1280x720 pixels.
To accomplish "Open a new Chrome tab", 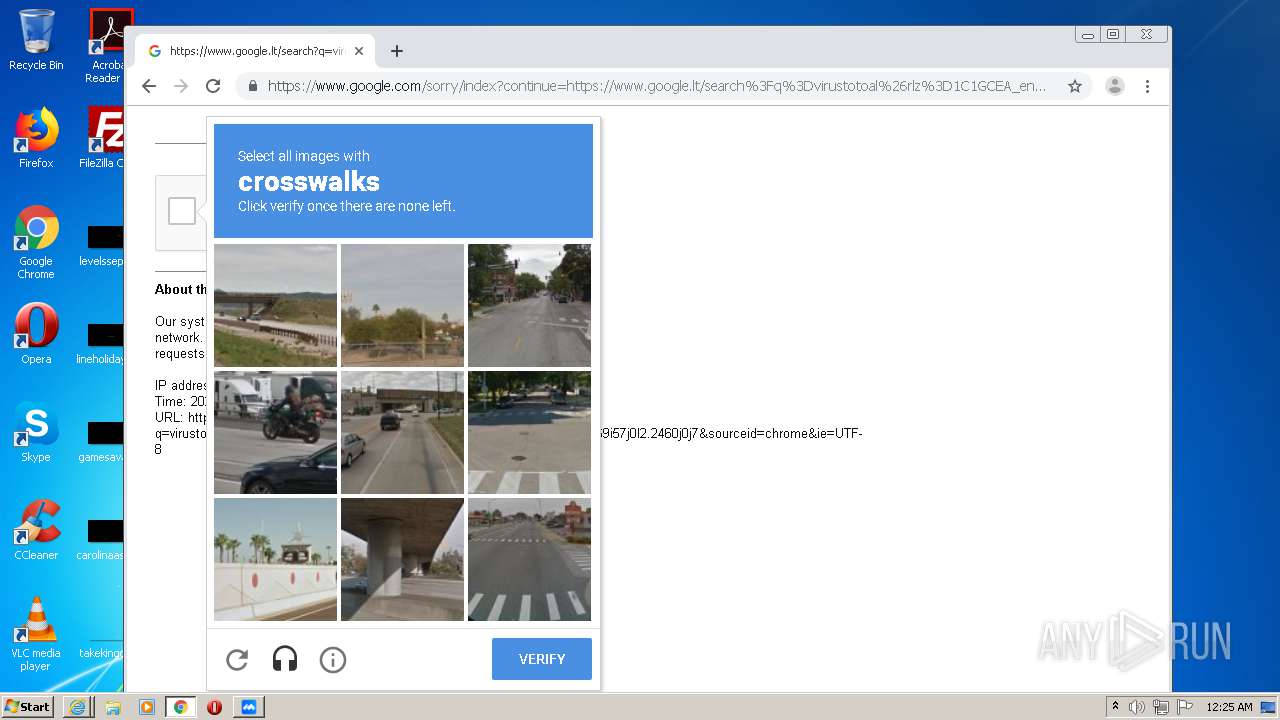I will pyautogui.click(x=397, y=51).
